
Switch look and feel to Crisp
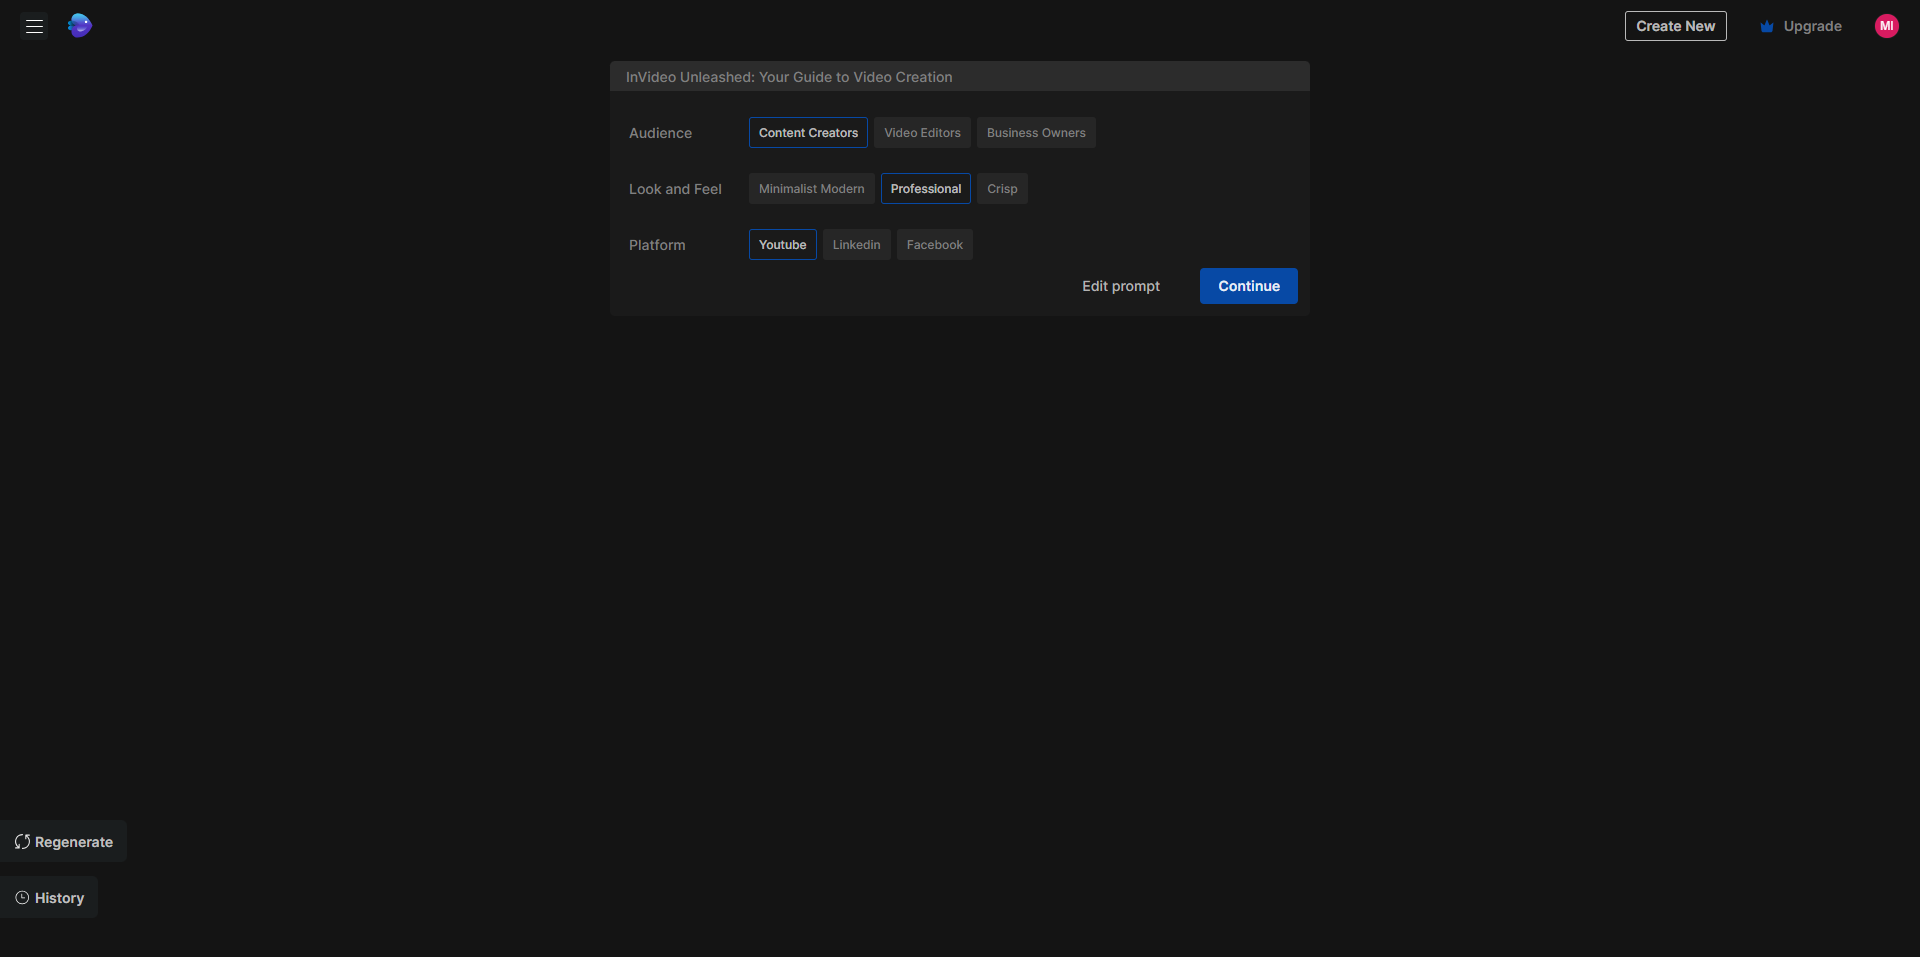tap(1002, 189)
